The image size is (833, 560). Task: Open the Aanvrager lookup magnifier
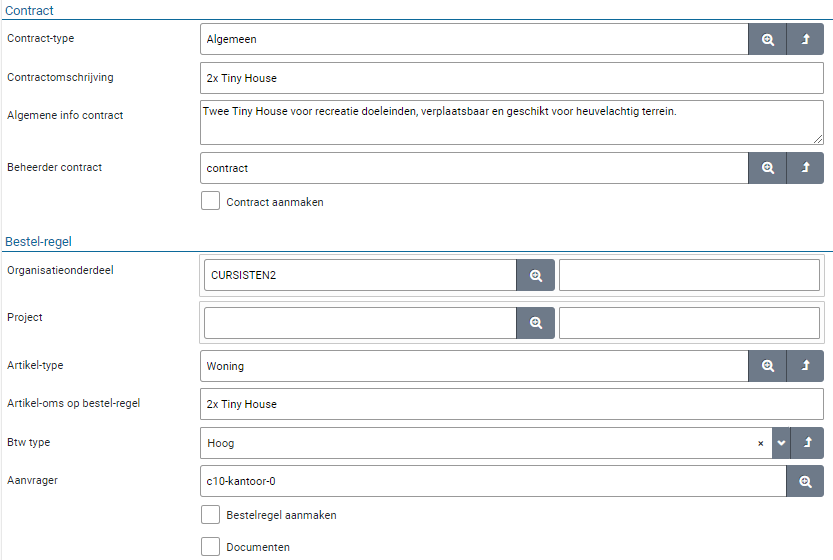(x=805, y=481)
